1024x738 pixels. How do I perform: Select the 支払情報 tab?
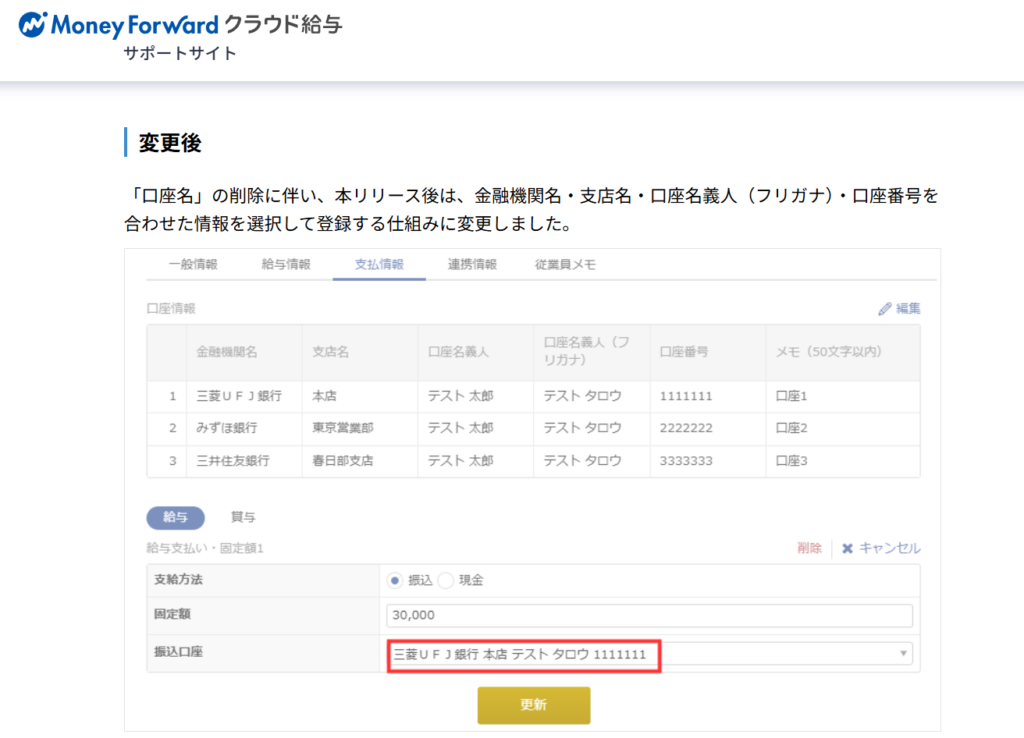coord(378,264)
